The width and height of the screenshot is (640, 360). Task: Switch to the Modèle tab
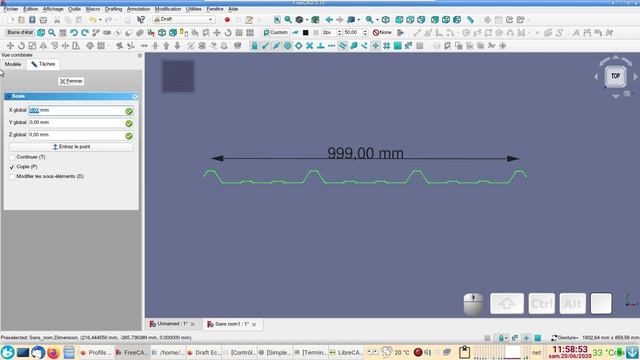coord(13,64)
